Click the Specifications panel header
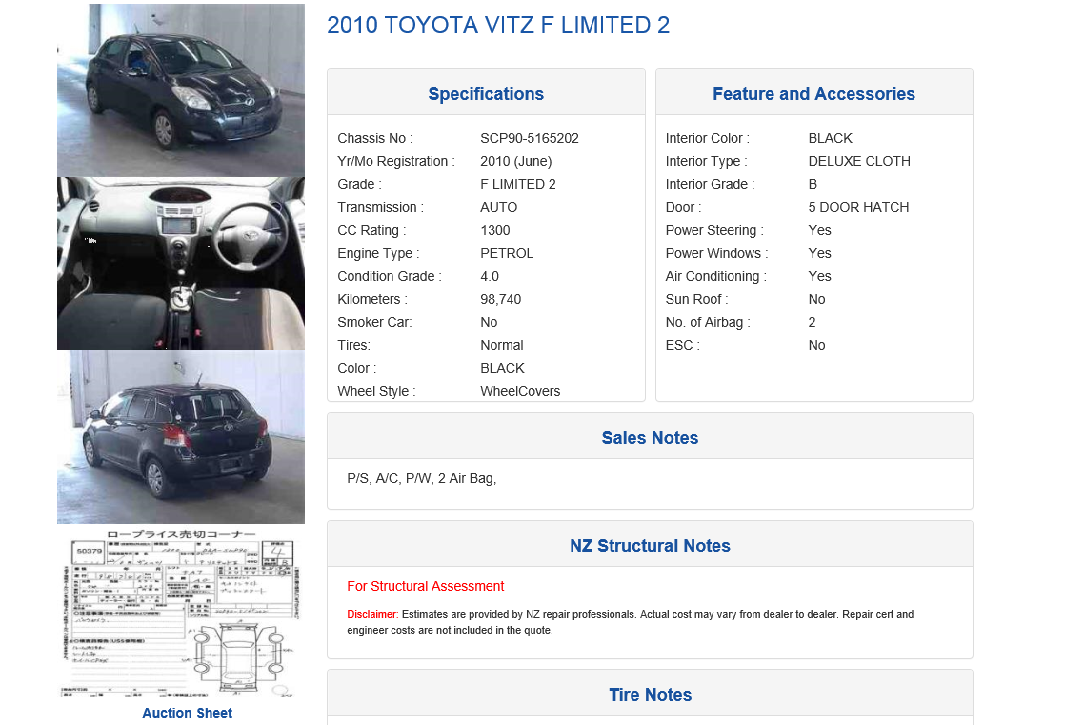The image size is (1075, 725). coord(486,93)
